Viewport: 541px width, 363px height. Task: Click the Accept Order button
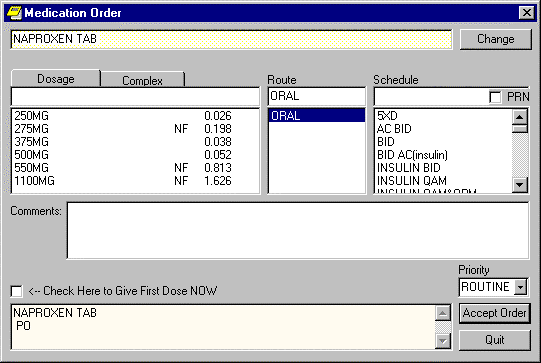[494, 313]
